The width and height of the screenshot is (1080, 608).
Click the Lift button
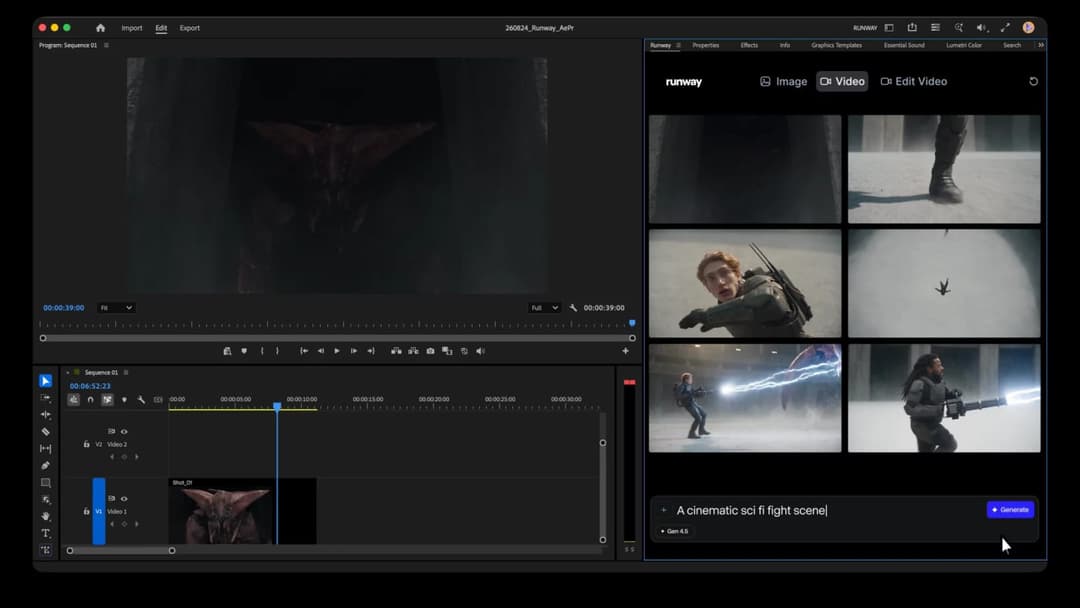396,351
